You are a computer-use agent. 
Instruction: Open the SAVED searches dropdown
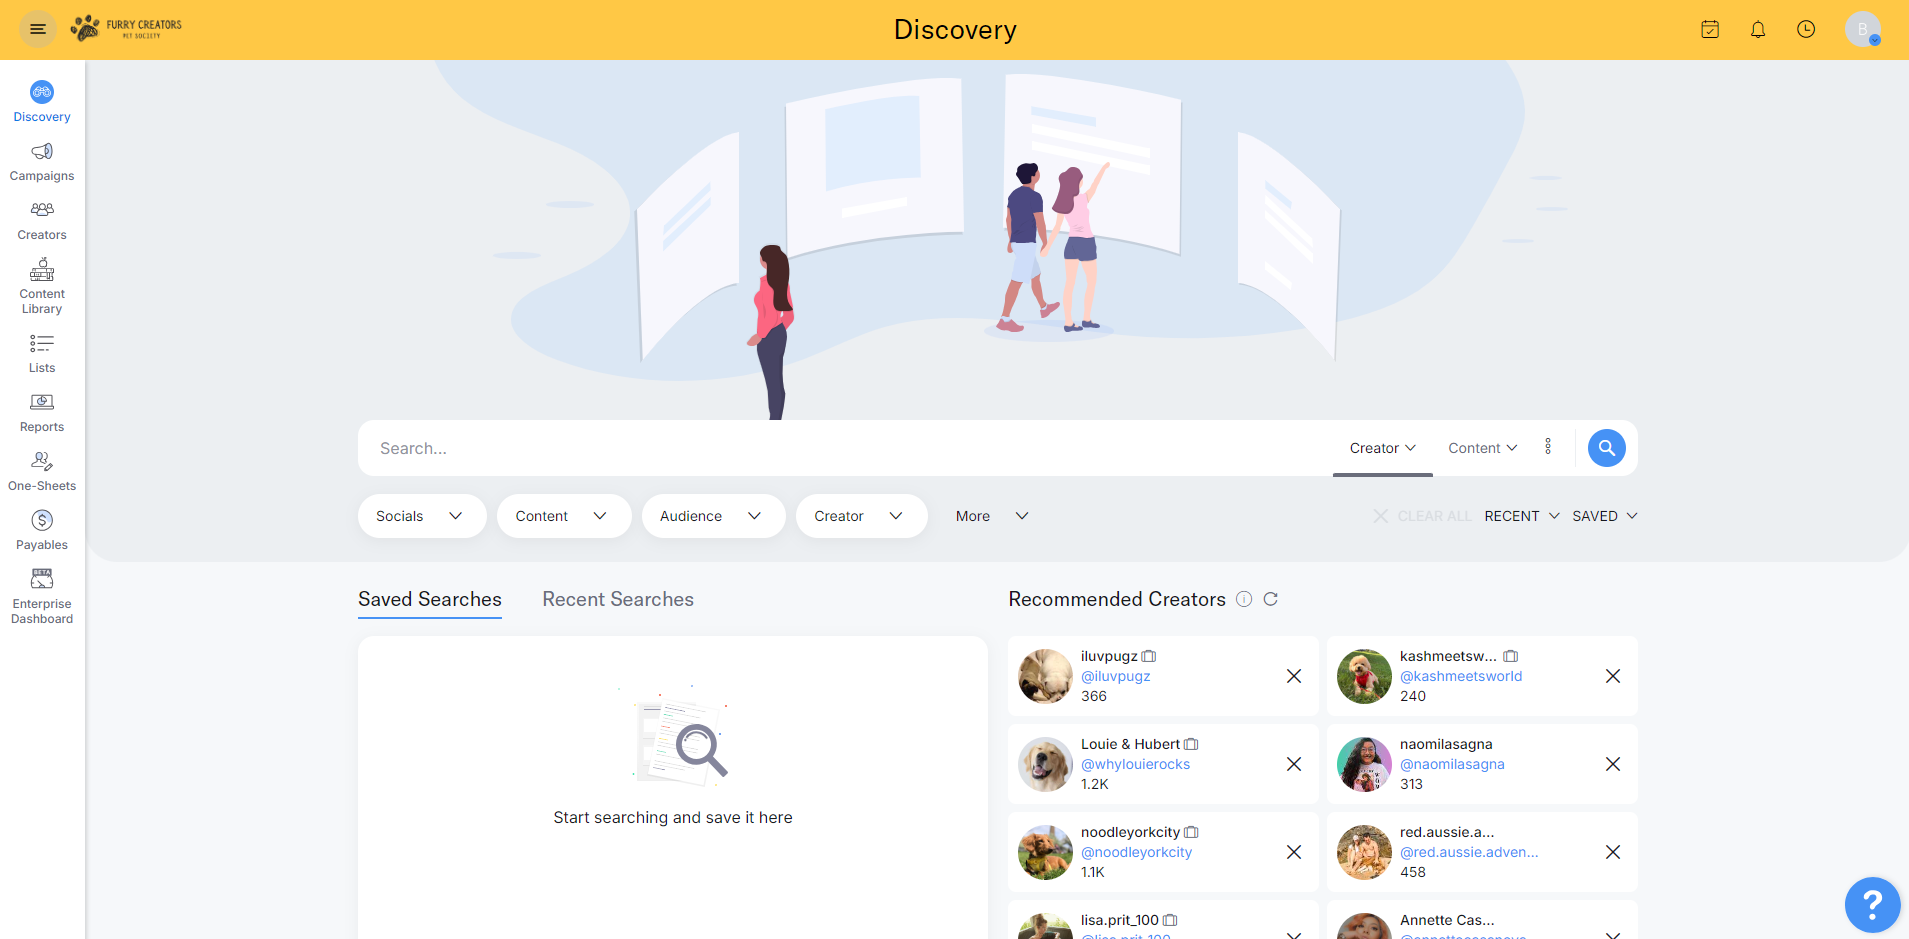(1604, 516)
